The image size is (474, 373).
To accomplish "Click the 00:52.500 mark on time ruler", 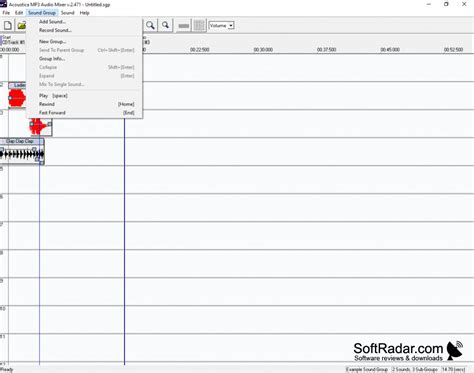I will pyautogui.click(x=453, y=50).
